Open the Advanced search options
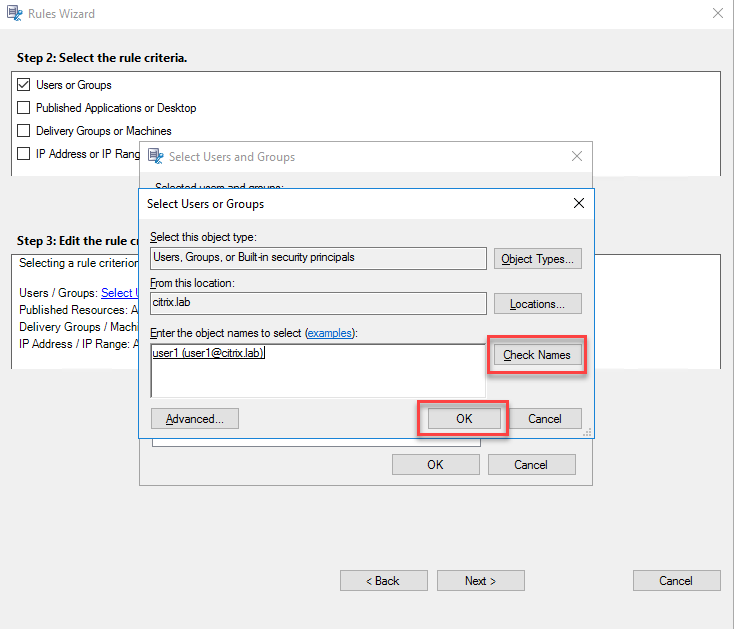Viewport: 734px width, 629px height. point(195,419)
